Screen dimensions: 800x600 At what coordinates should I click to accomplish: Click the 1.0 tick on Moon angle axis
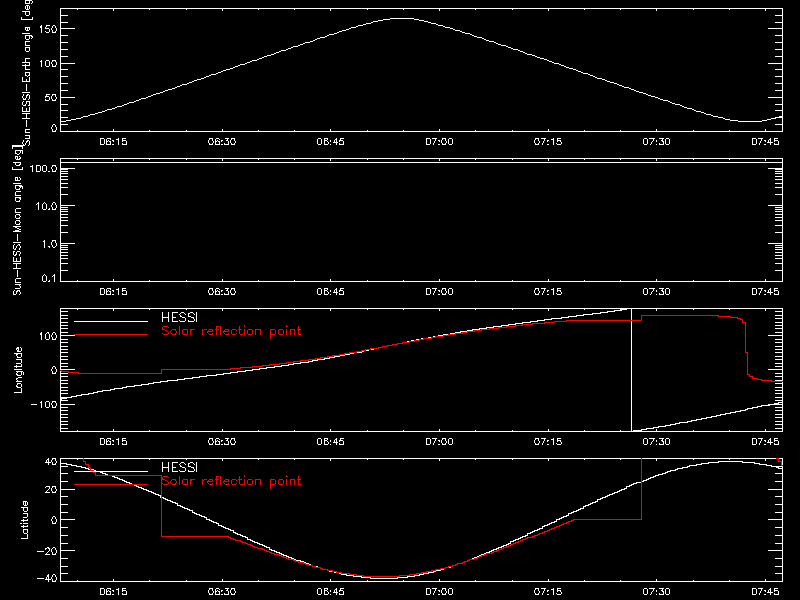[50, 244]
